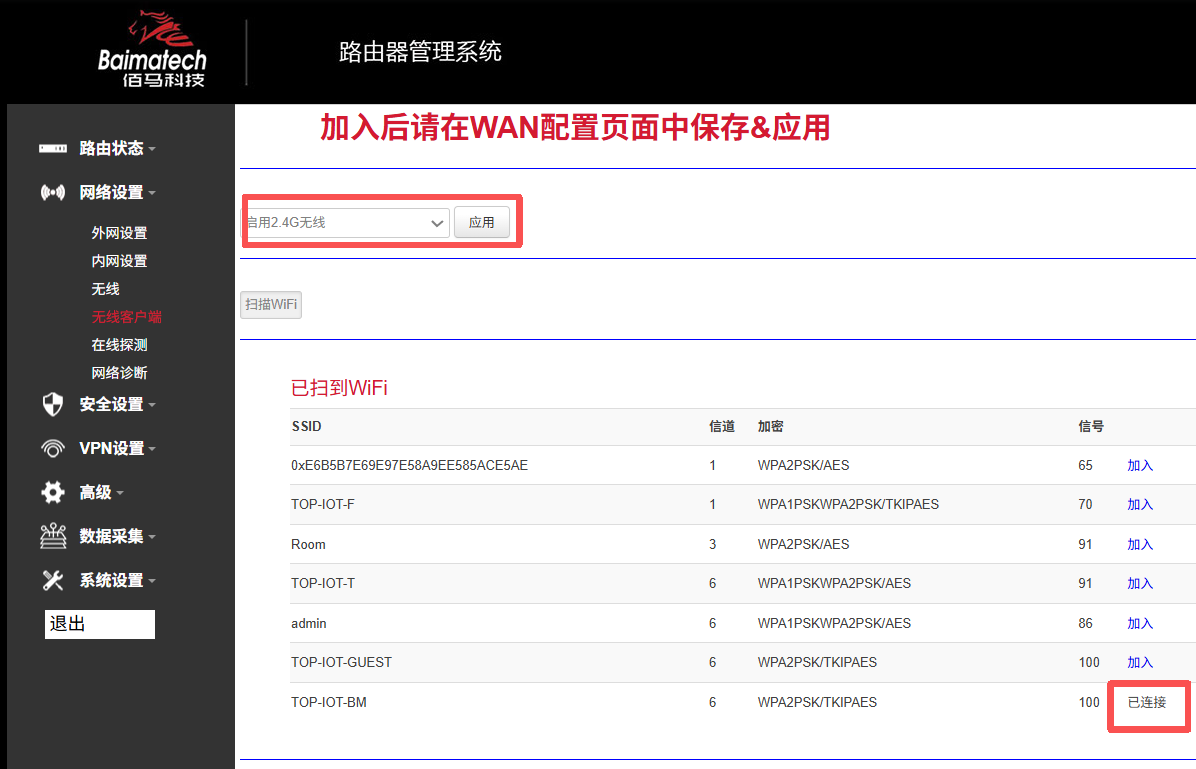This screenshot has height=769, width=1196.
Task: Click the 退出 logout button
Action: (99, 624)
